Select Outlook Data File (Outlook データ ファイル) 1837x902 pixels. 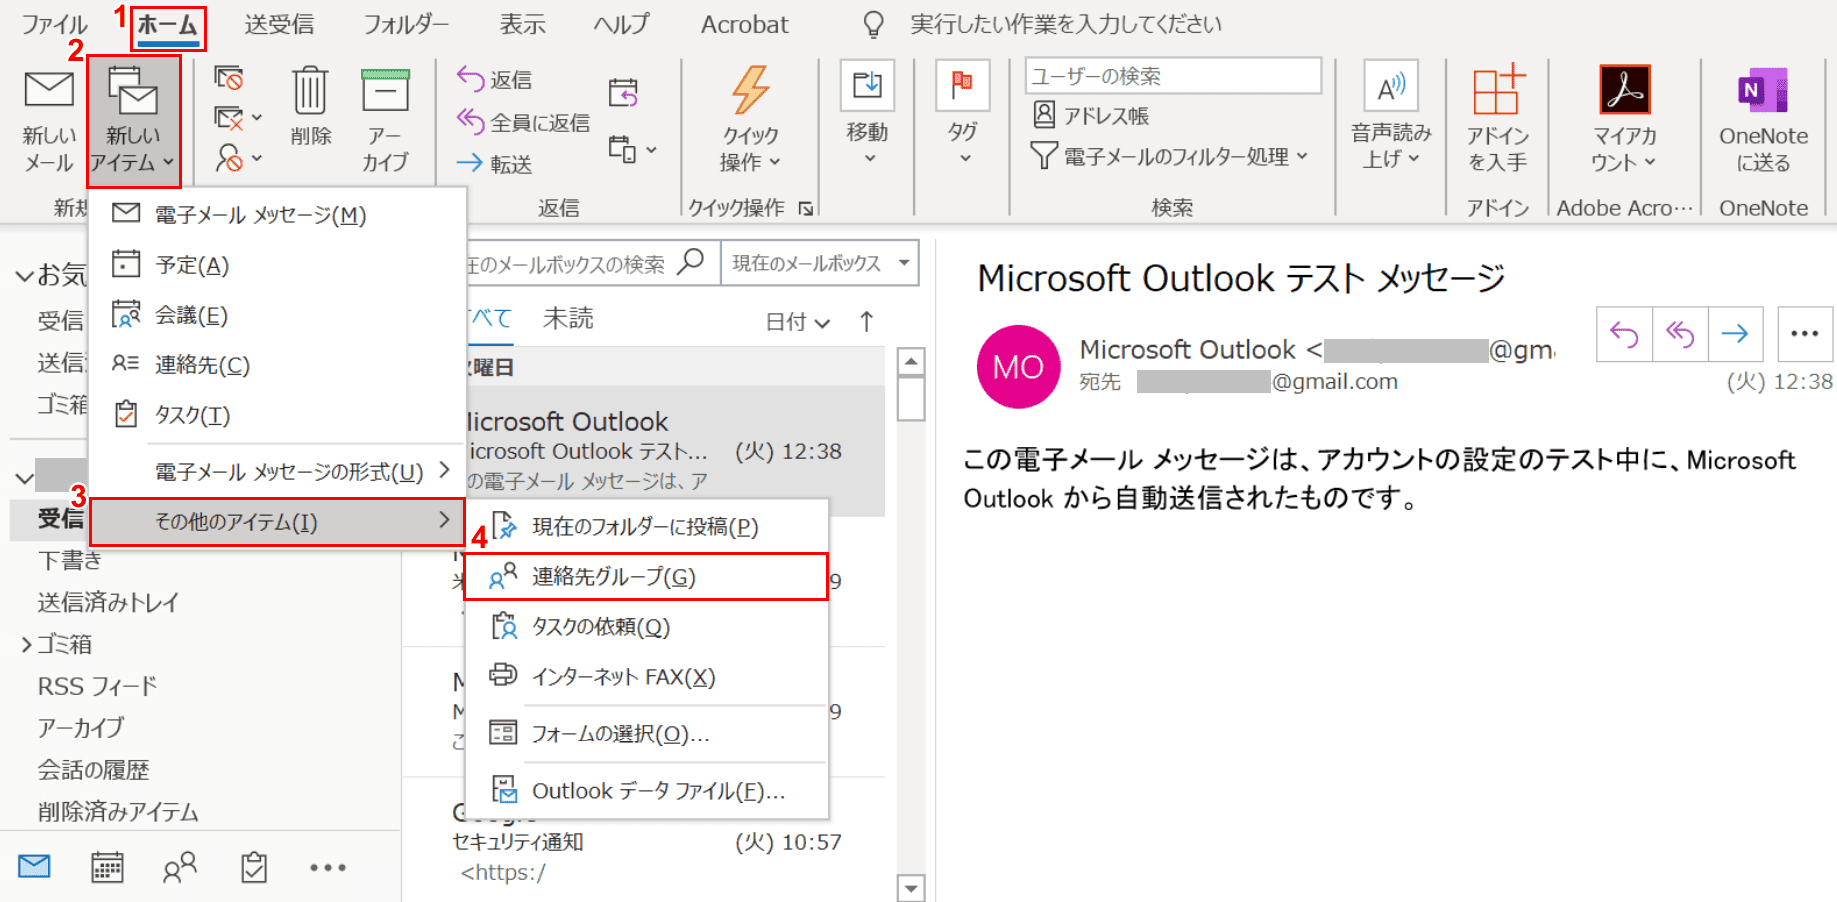[647, 790]
